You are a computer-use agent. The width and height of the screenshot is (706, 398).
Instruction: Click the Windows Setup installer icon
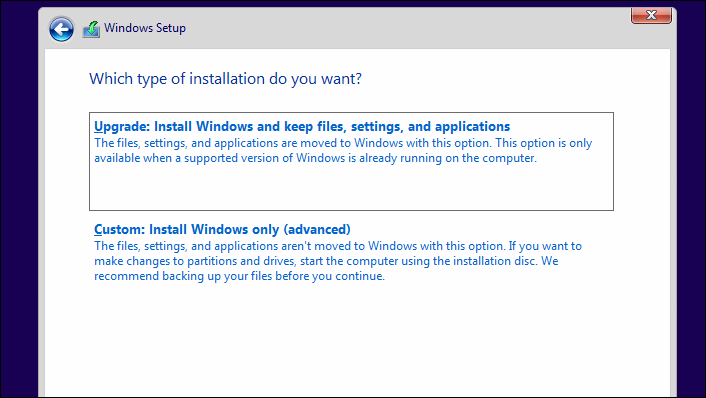coord(91,29)
